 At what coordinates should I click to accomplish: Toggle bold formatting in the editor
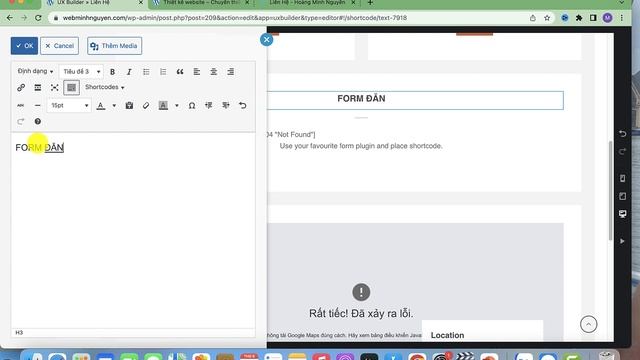click(x=112, y=72)
